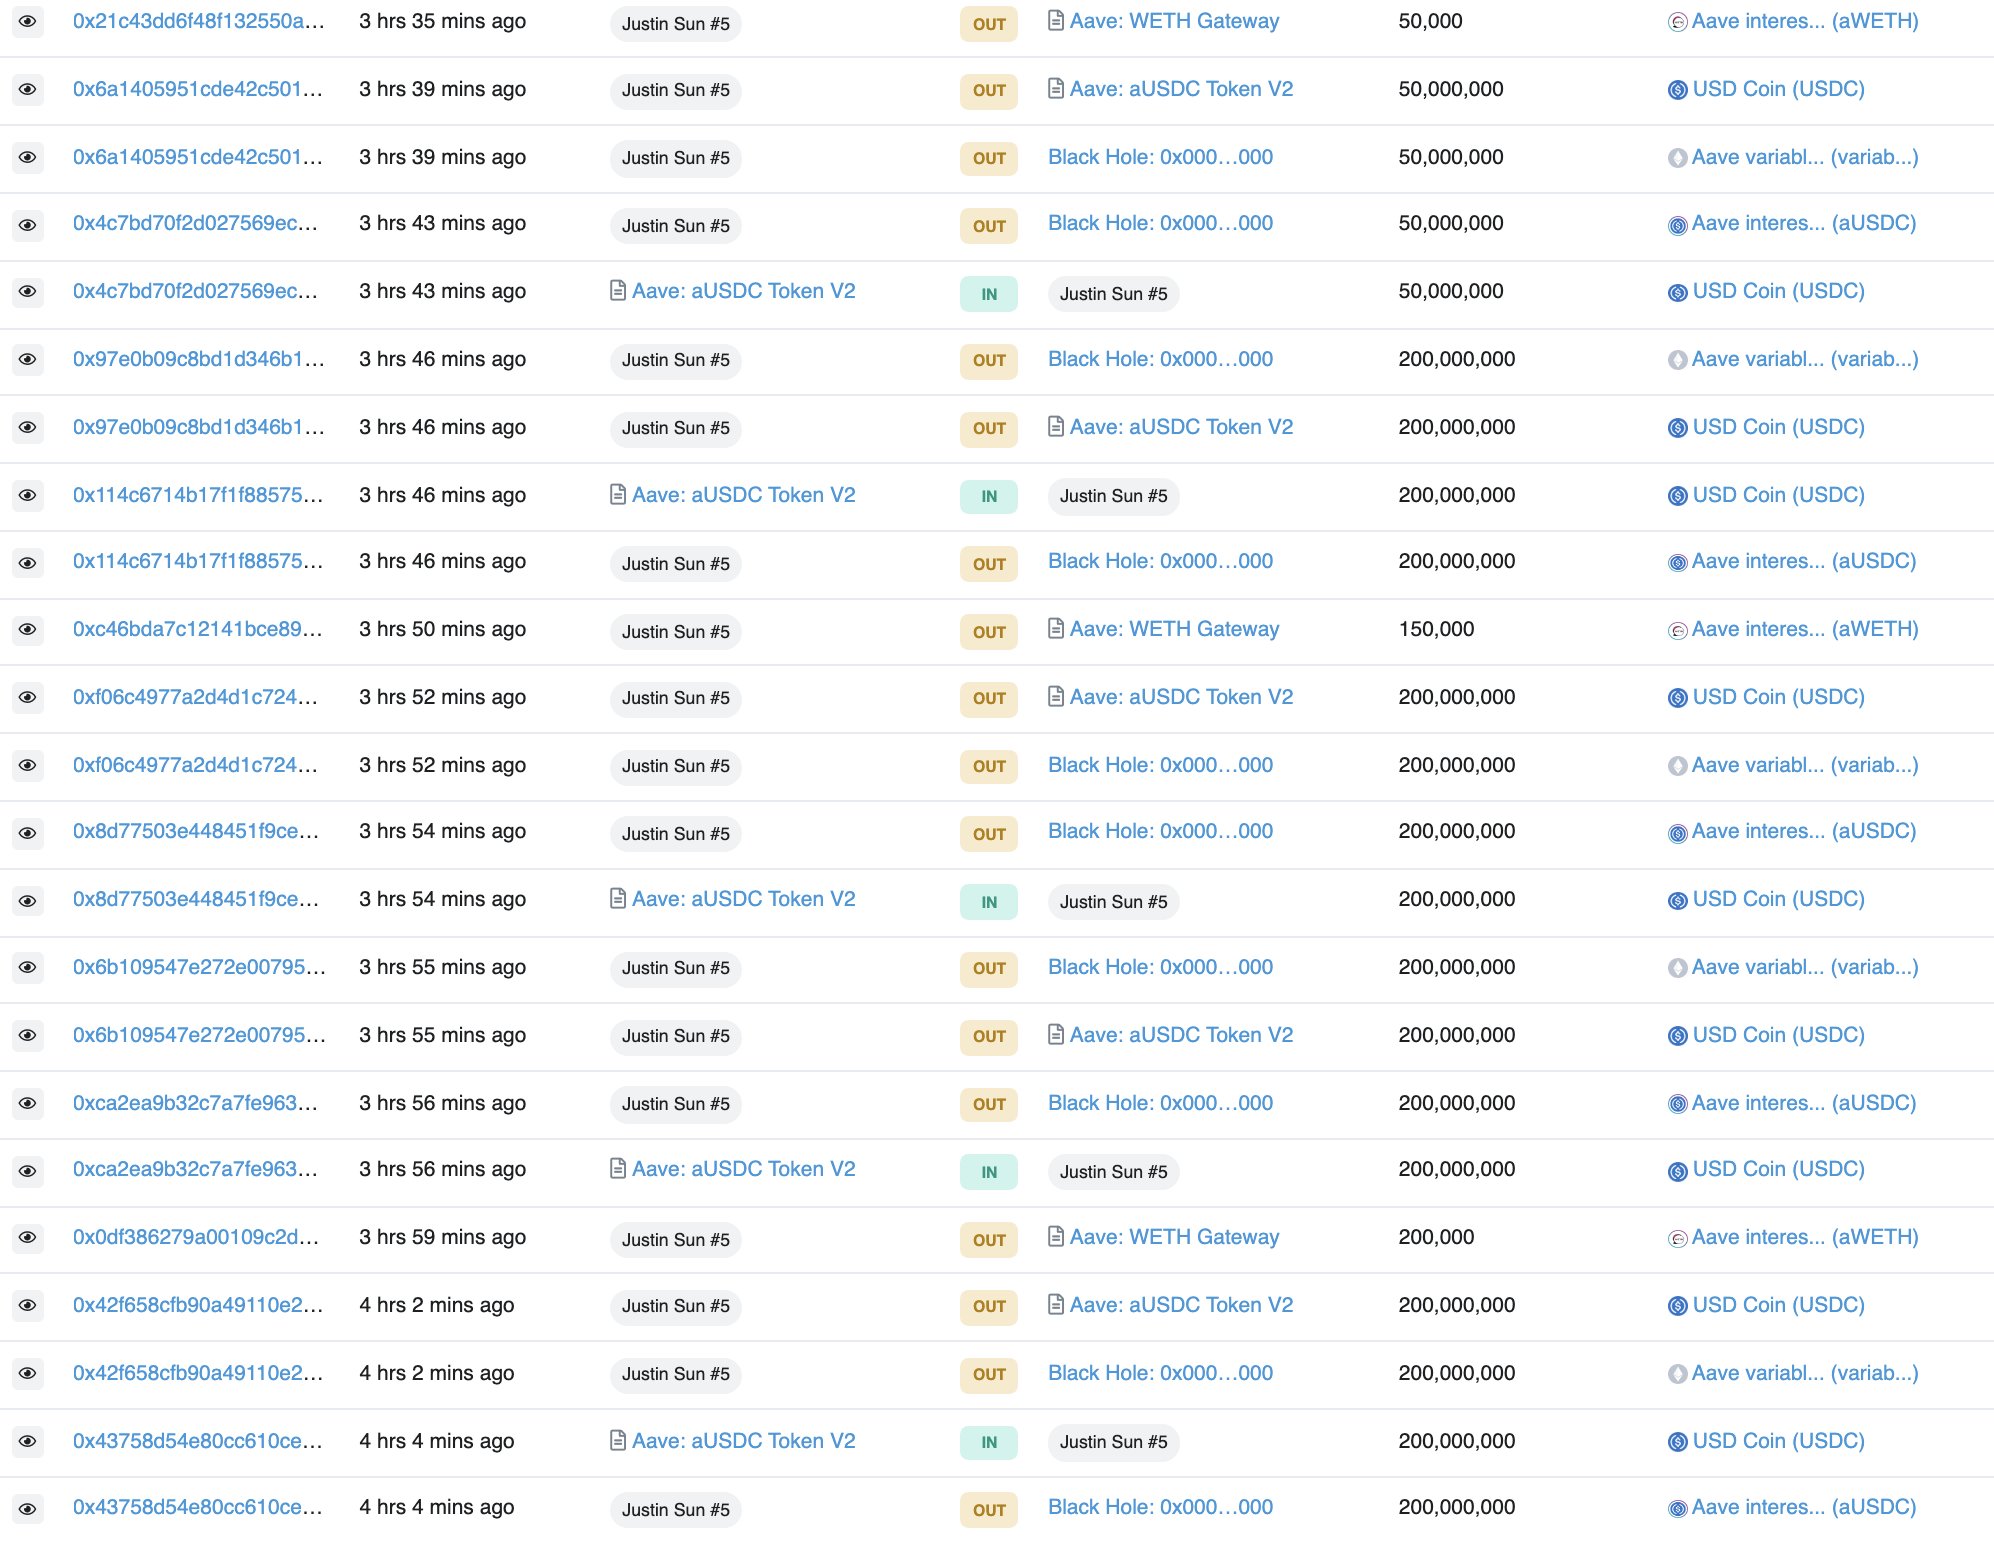Open transaction hash 0x0df386279a00109c2d
Screen dimensions: 1994x1544
pyautogui.click(x=195, y=1237)
